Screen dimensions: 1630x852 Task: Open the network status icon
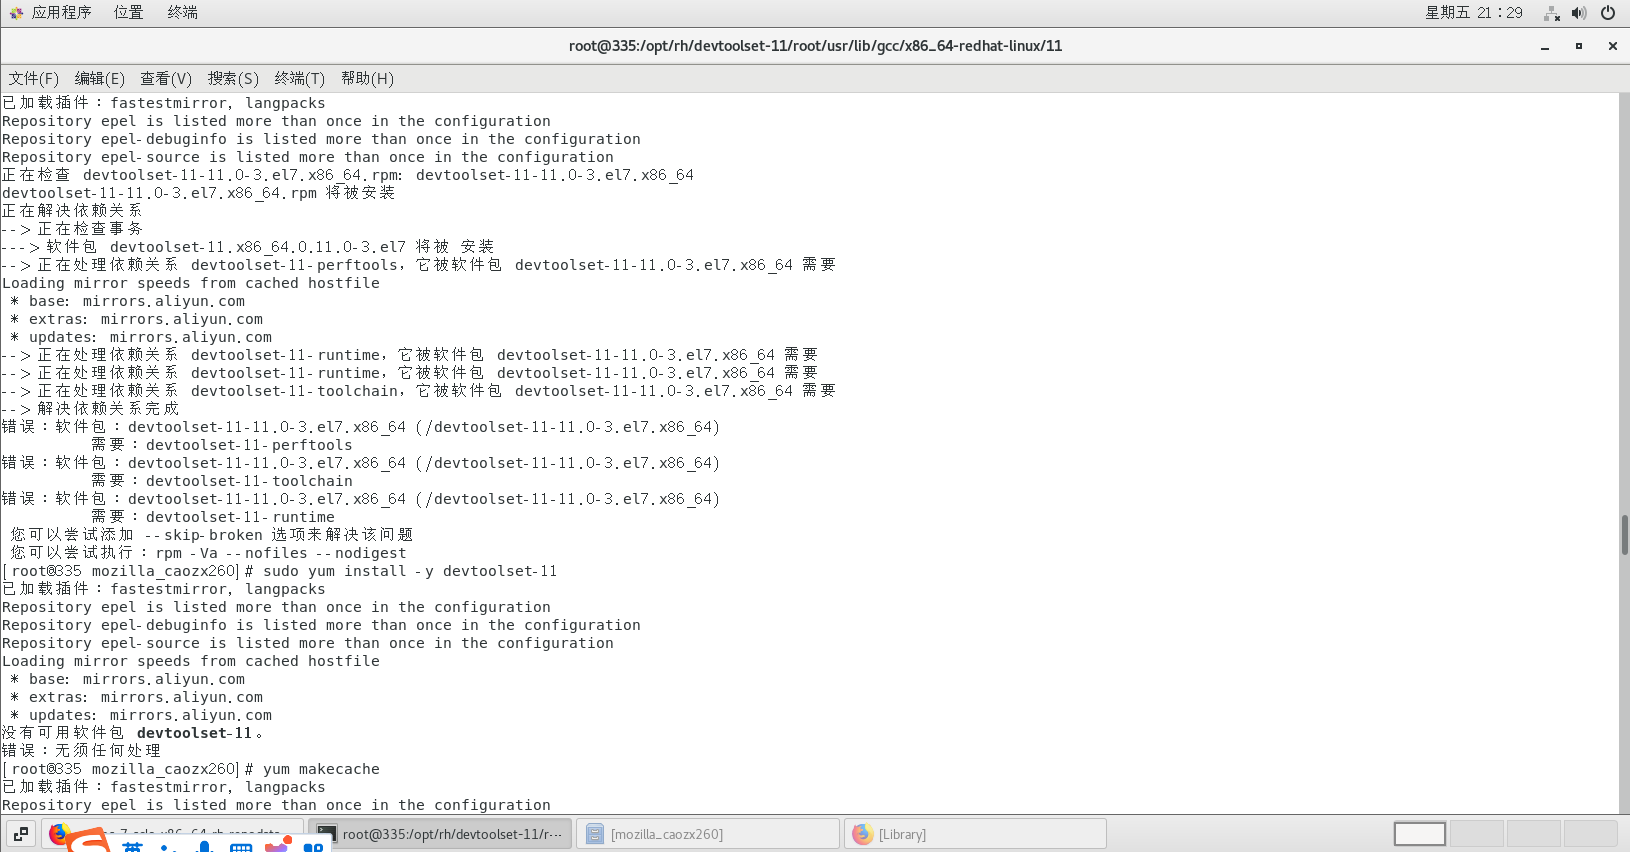(1552, 13)
